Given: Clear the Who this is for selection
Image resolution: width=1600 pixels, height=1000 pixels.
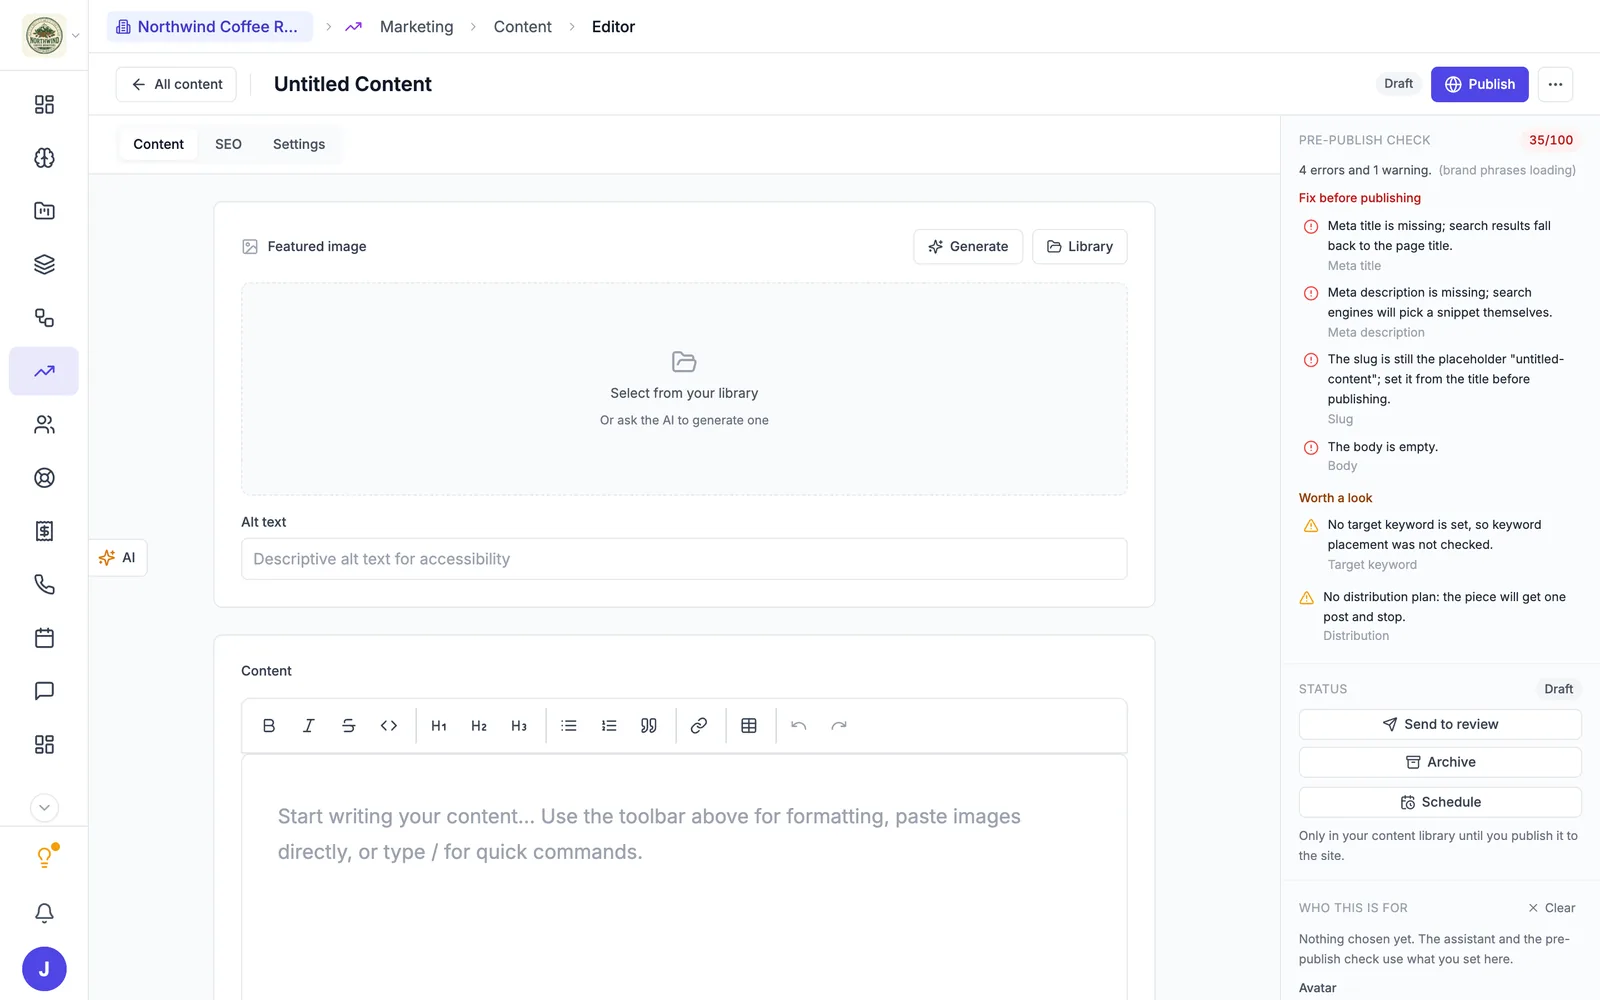Looking at the screenshot, I should pyautogui.click(x=1551, y=908).
